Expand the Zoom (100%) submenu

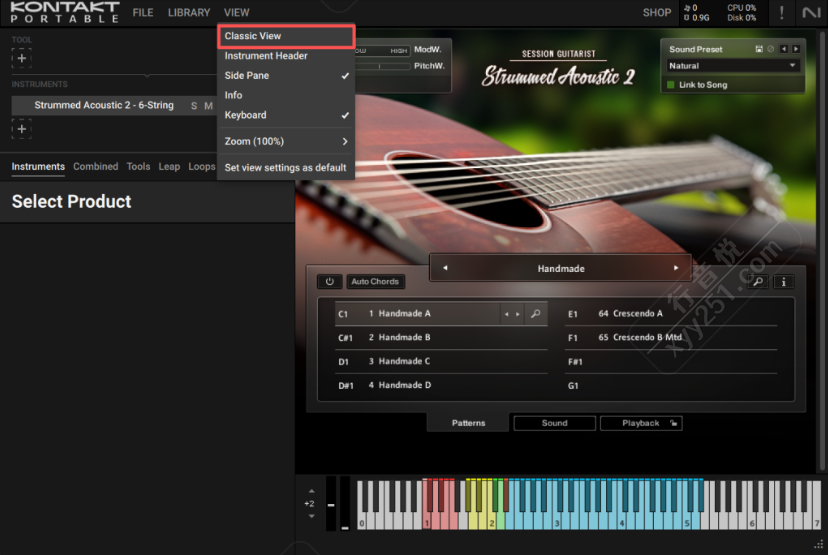click(286, 141)
